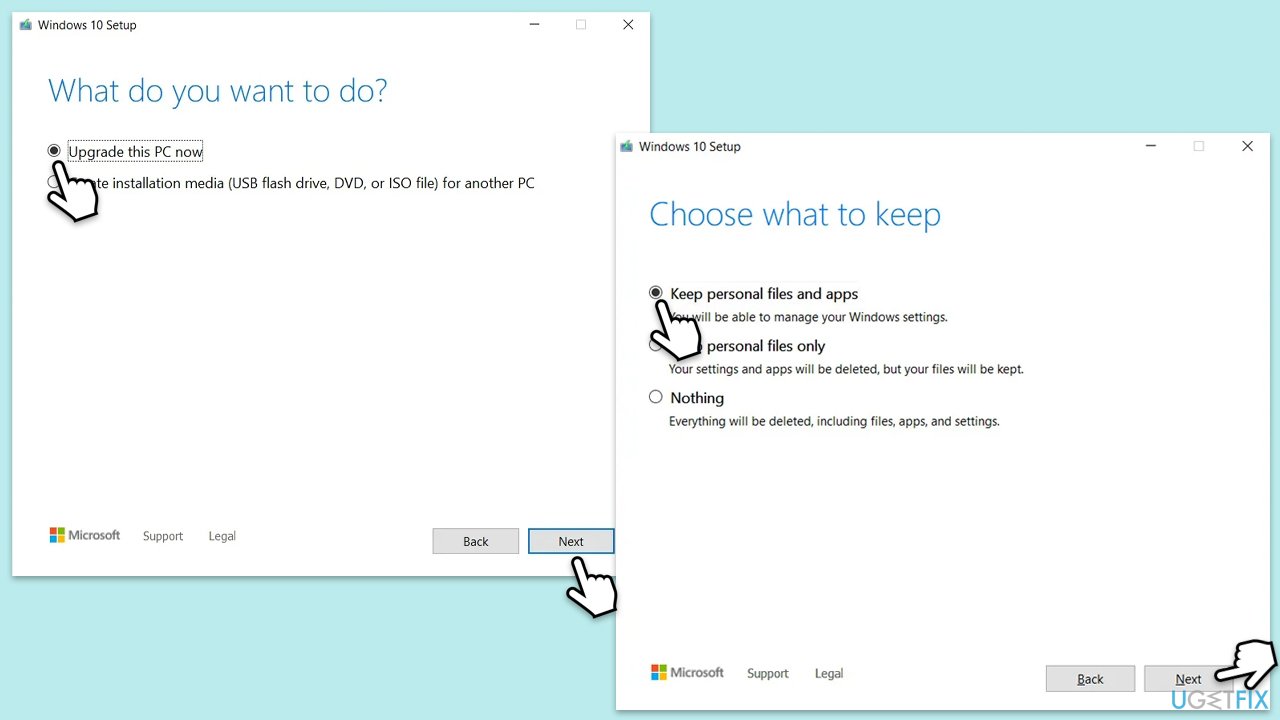Click 'Everything will be deleted' description text
This screenshot has height=720, width=1280.
834,421
